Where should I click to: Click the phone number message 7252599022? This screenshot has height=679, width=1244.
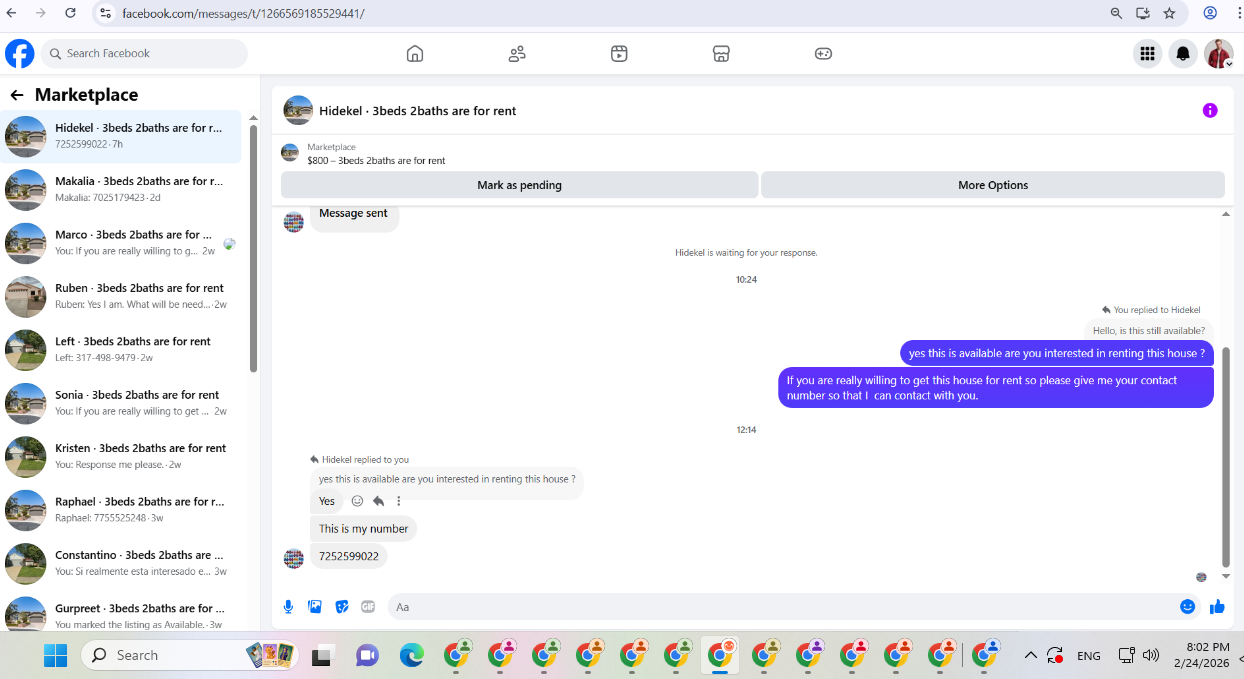pos(349,556)
